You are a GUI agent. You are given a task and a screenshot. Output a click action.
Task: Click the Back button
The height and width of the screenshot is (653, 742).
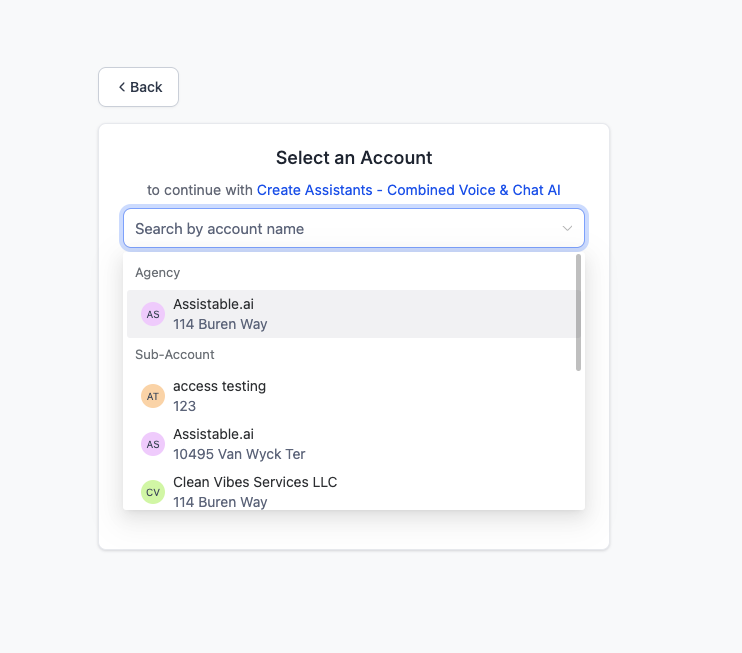(x=138, y=87)
